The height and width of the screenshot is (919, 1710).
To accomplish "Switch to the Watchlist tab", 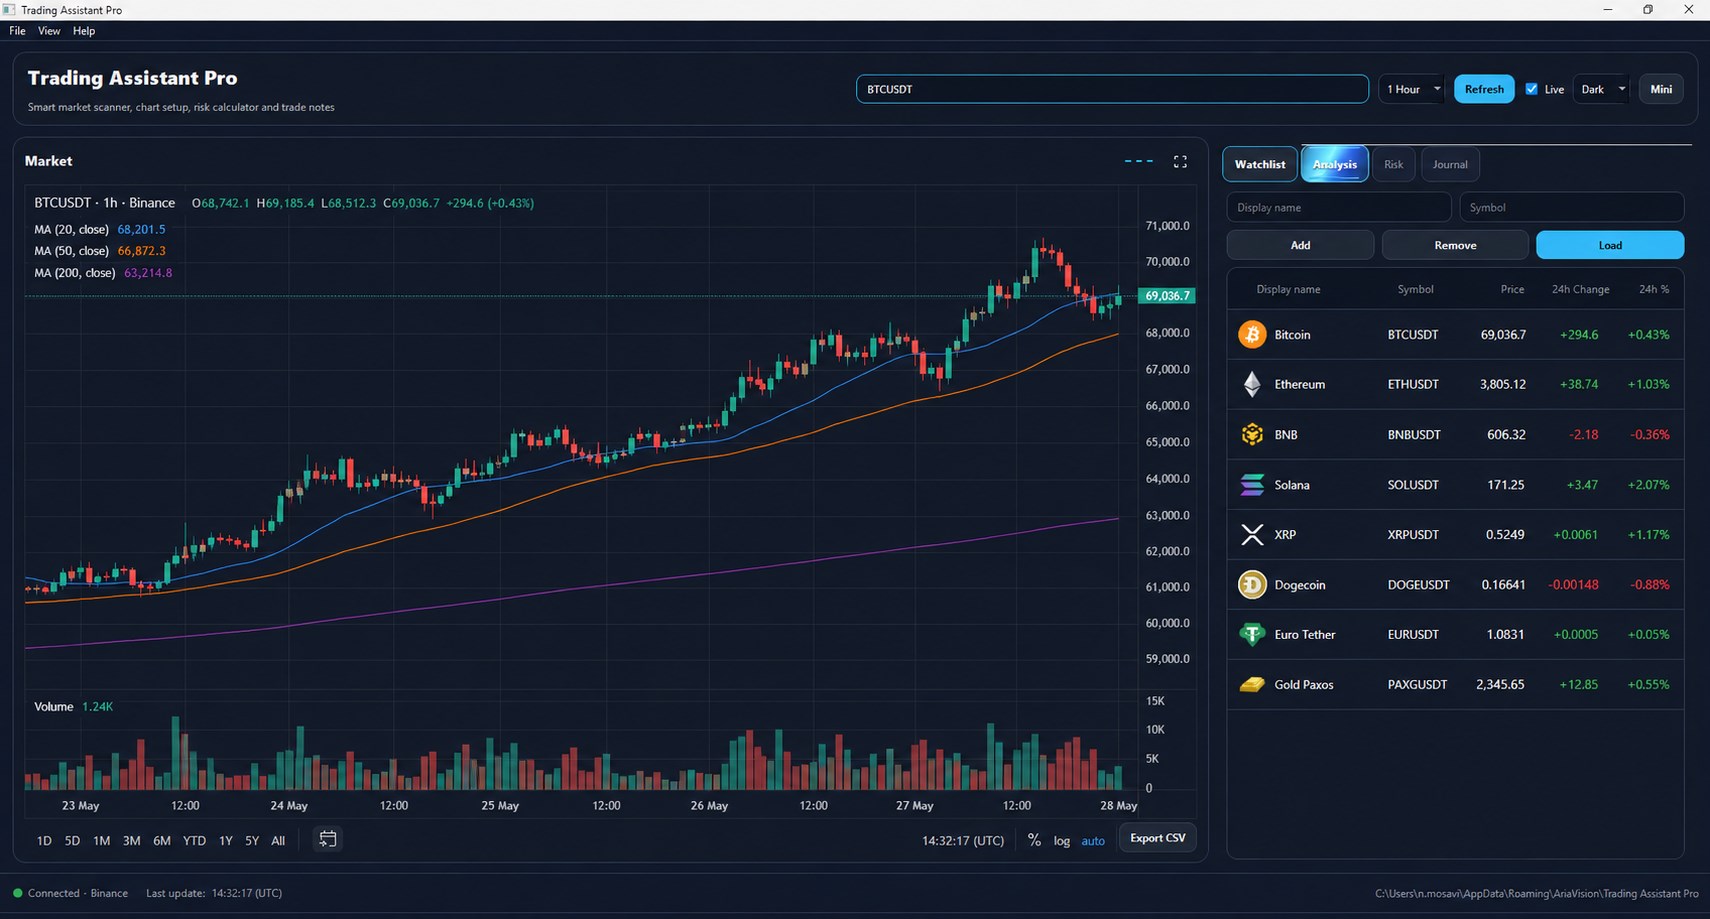I will point(1260,164).
